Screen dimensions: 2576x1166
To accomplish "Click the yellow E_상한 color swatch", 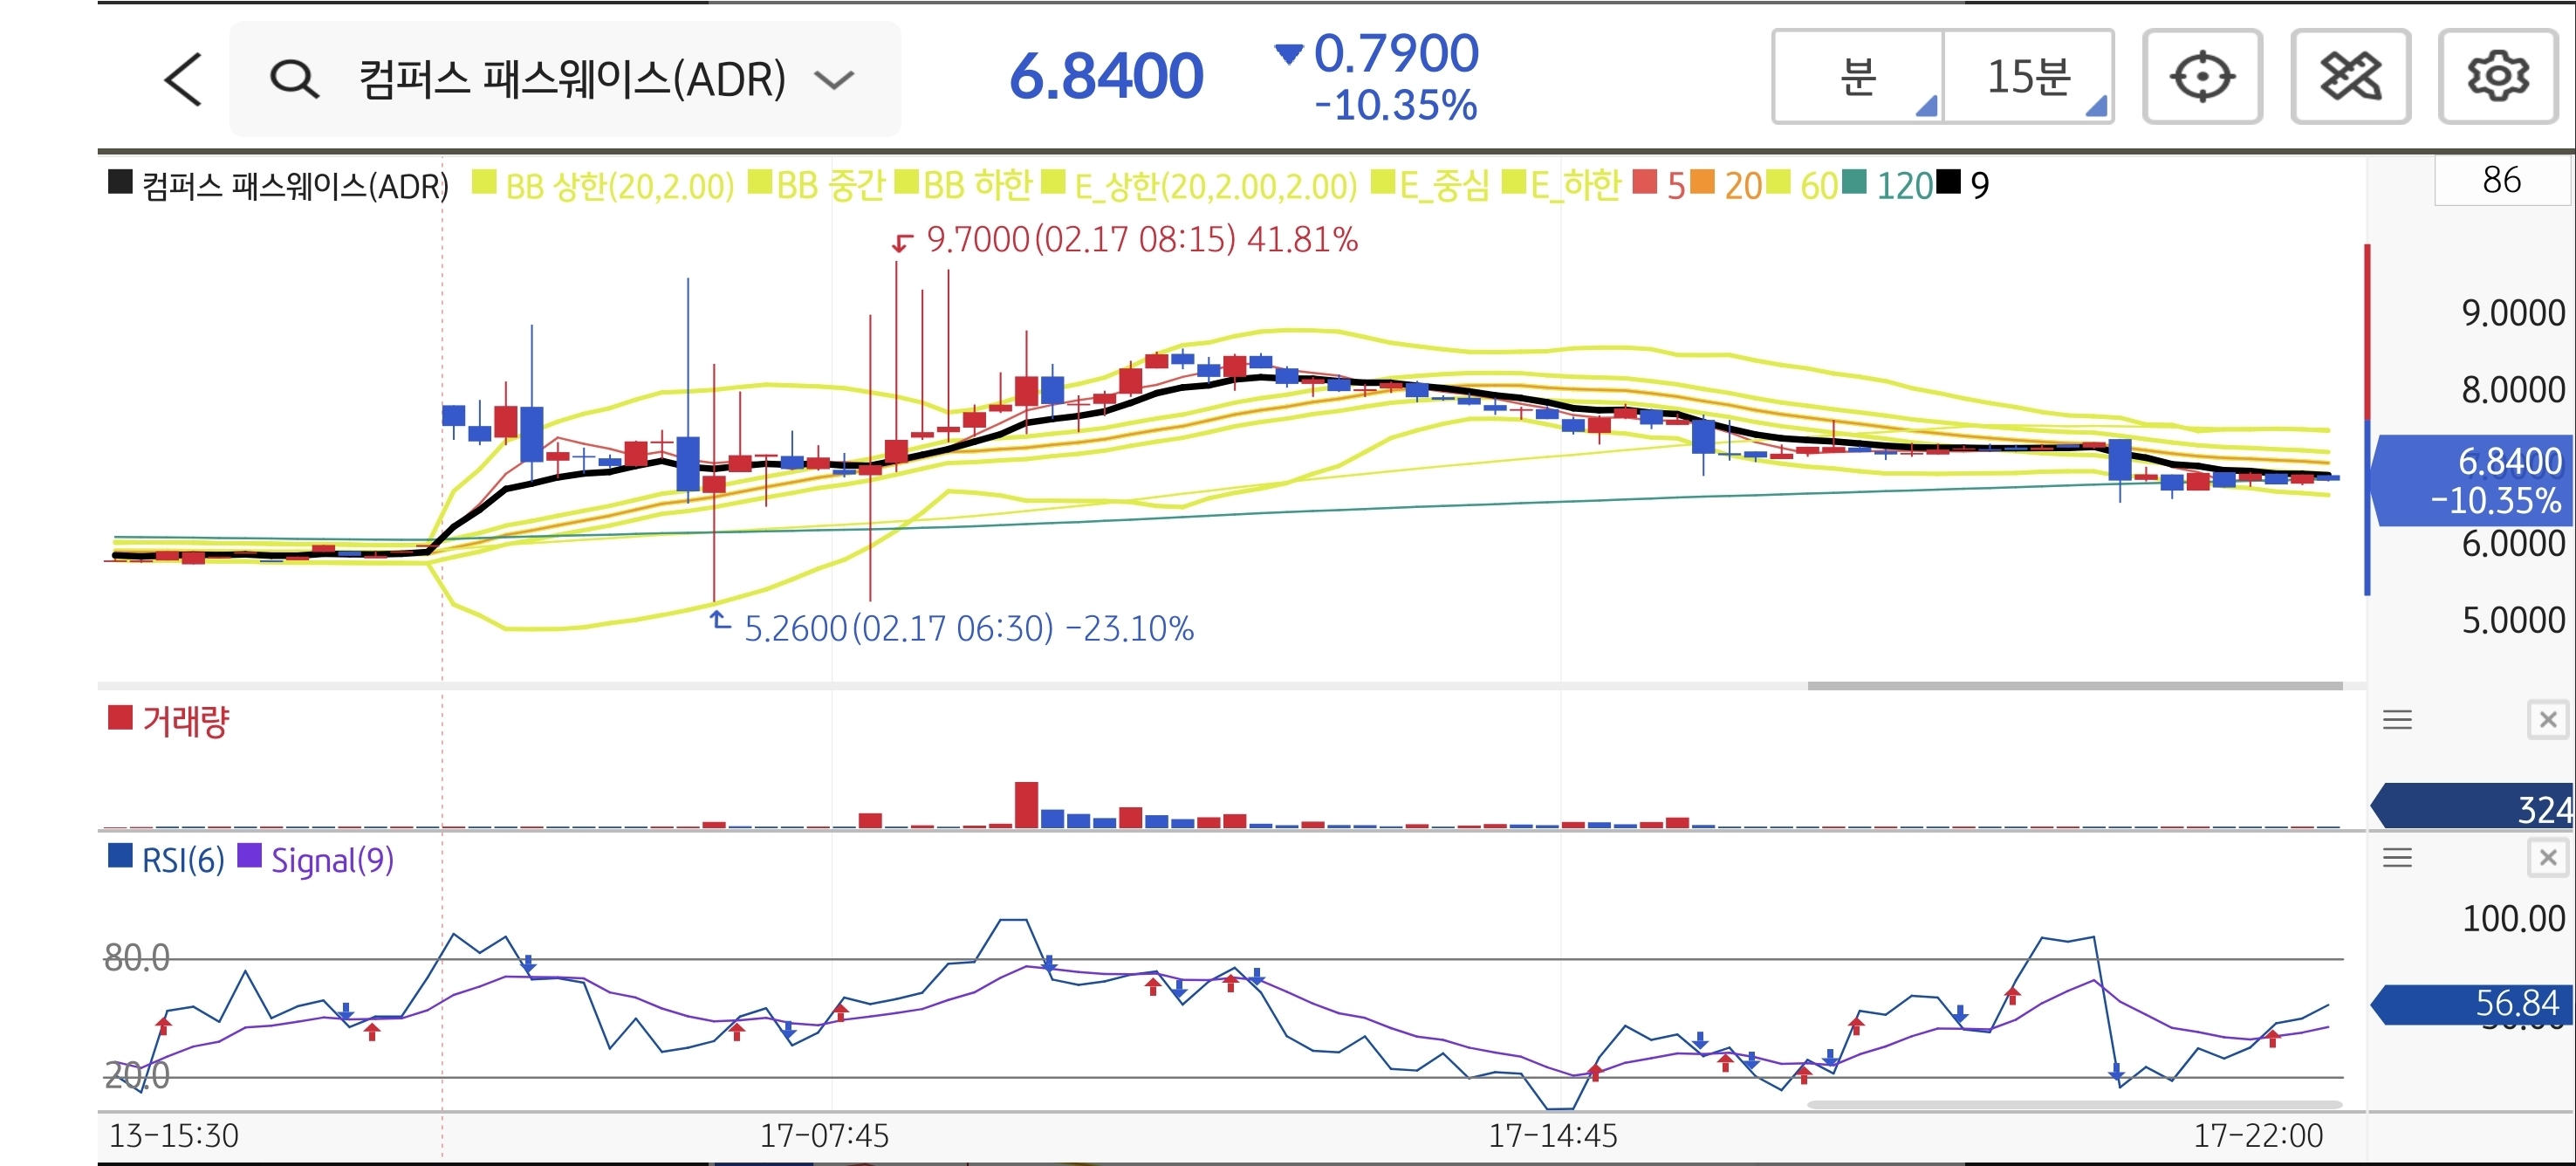I will coord(1053,182).
